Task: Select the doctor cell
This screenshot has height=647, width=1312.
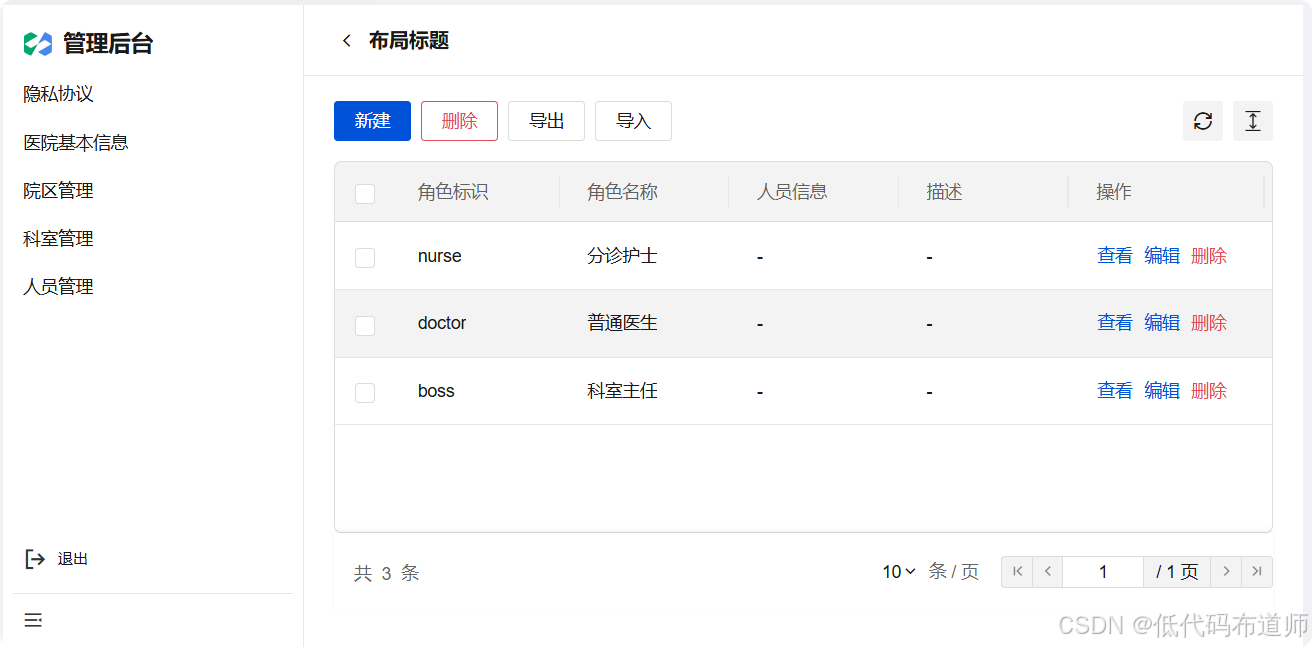Action: pos(442,323)
